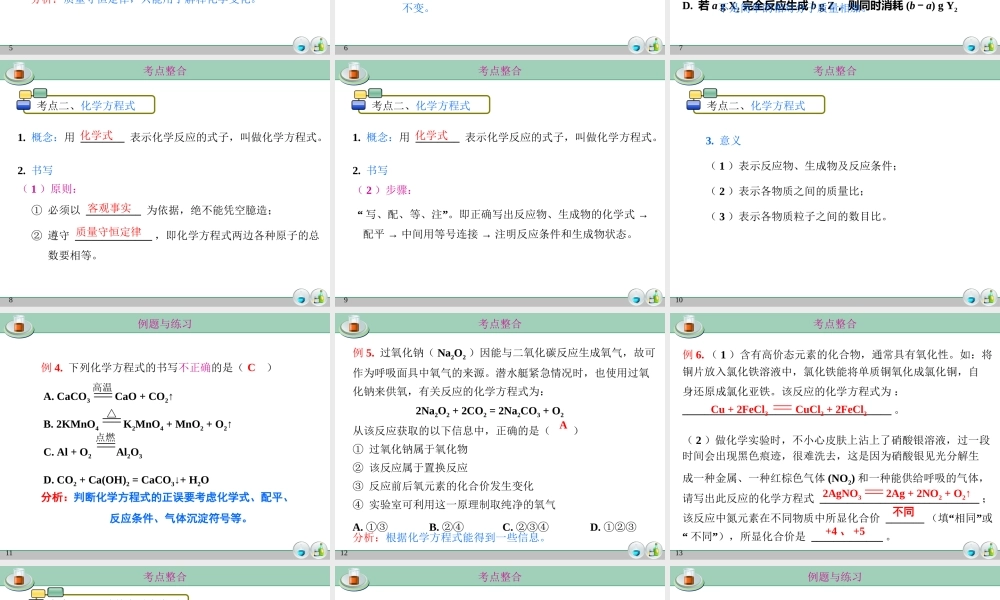Click the line （2）表示各物质之间的质量比
This screenshot has width=1000, height=600.
coord(787,191)
